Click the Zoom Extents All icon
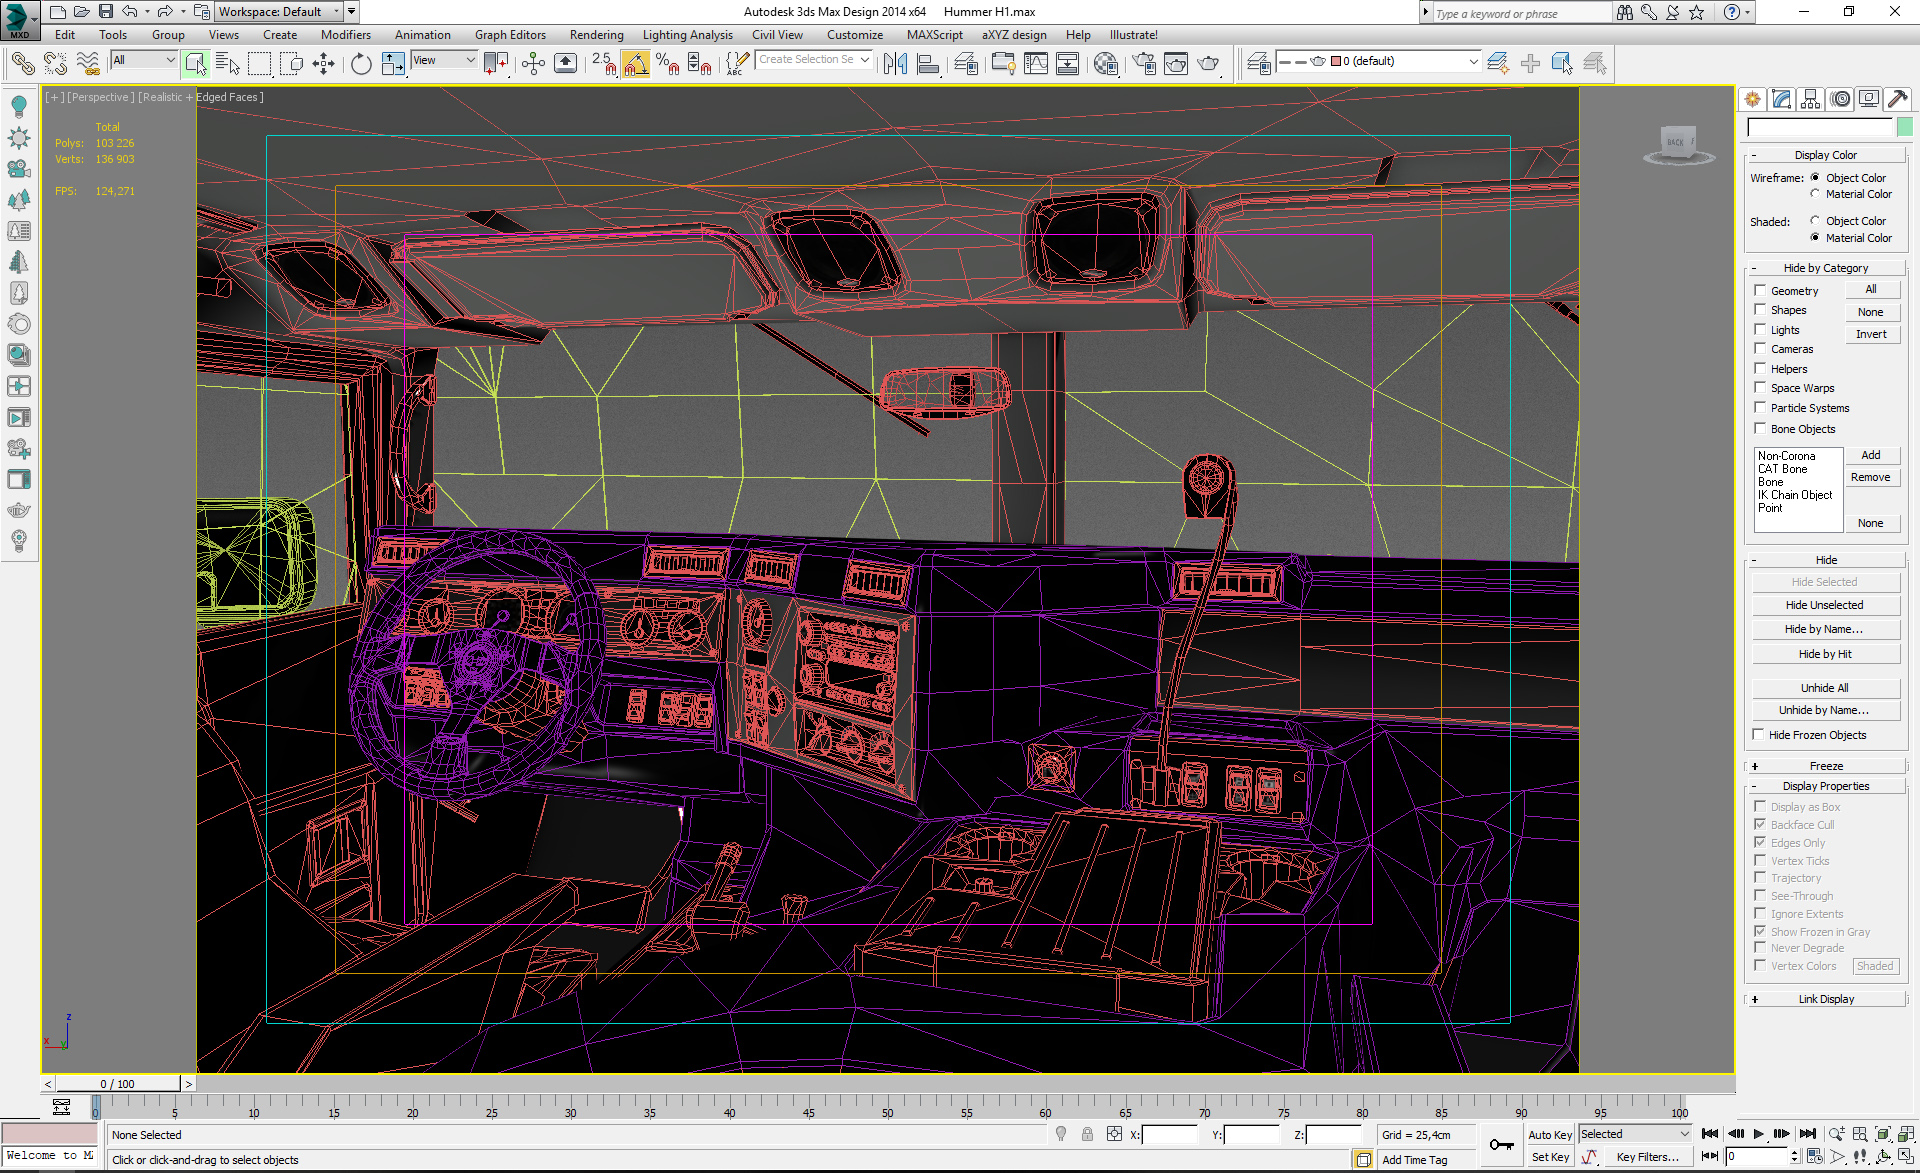The height and width of the screenshot is (1173, 1920). 1908,1134
